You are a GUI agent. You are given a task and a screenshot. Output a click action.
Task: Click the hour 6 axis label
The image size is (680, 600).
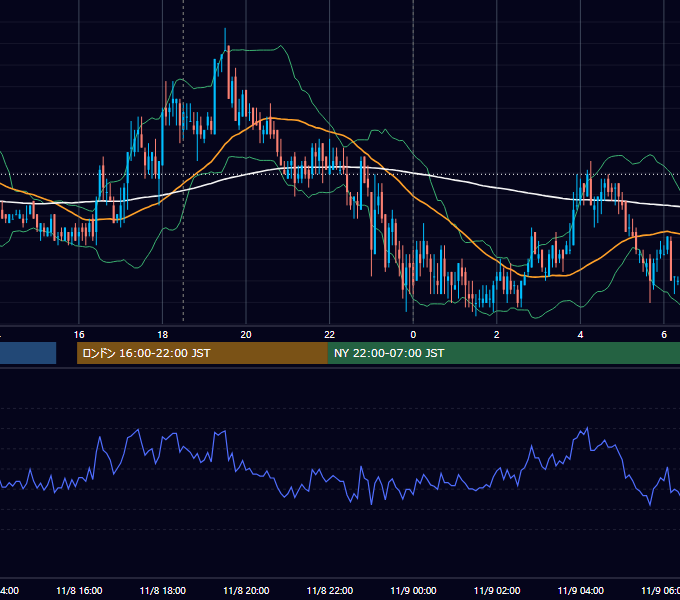[x=664, y=334]
